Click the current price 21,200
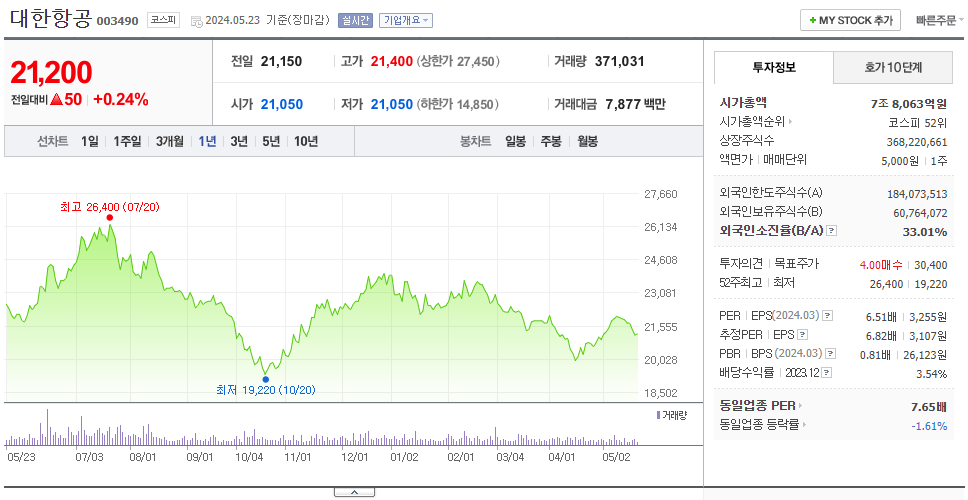The width and height of the screenshot is (968, 500). pyautogui.click(x=51, y=73)
